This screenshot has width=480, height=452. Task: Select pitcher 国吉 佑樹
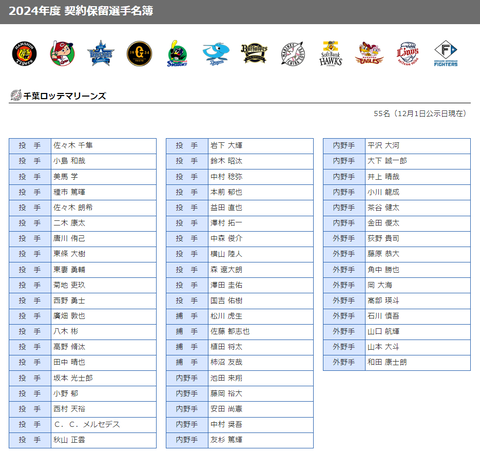[x=227, y=301]
